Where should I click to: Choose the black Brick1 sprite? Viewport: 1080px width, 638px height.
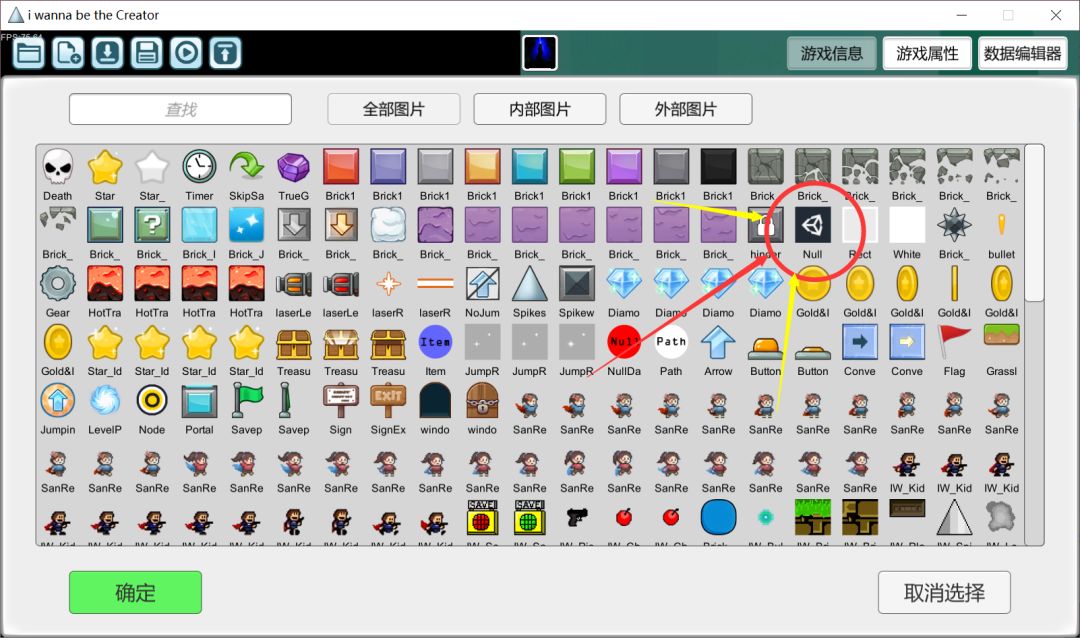click(718, 167)
